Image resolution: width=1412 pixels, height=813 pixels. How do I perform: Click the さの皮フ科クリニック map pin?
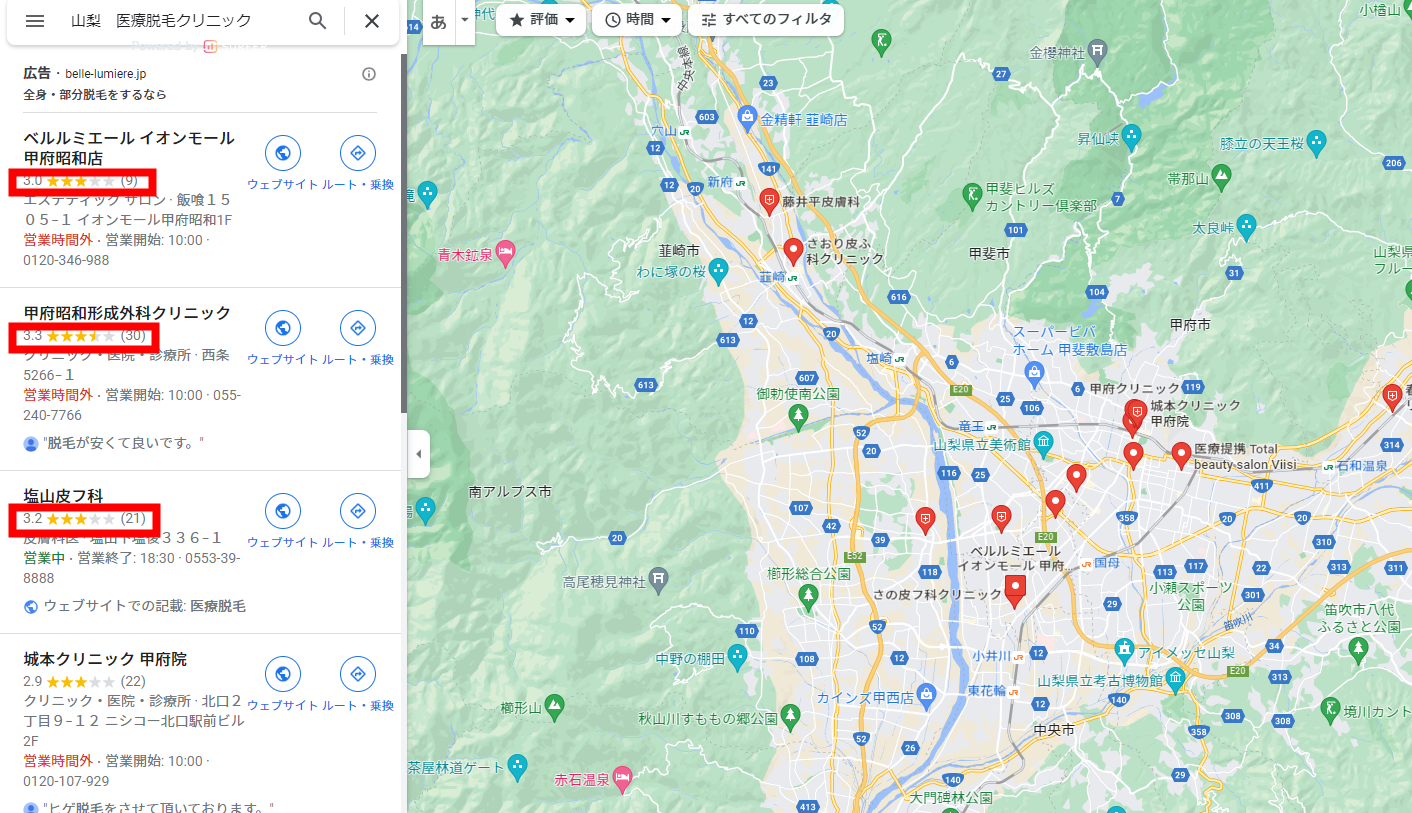pos(1016,590)
